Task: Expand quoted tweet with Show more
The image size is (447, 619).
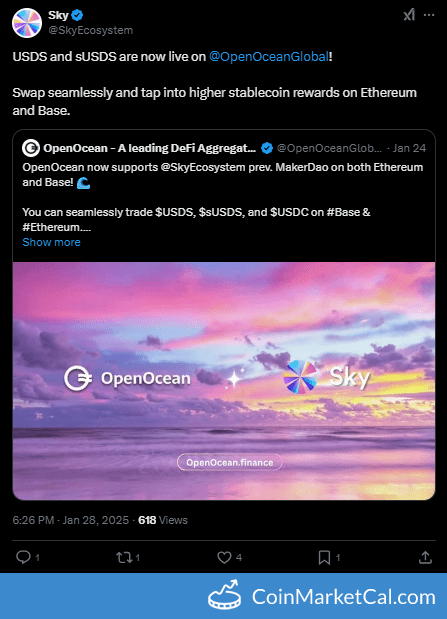Action: pos(51,242)
